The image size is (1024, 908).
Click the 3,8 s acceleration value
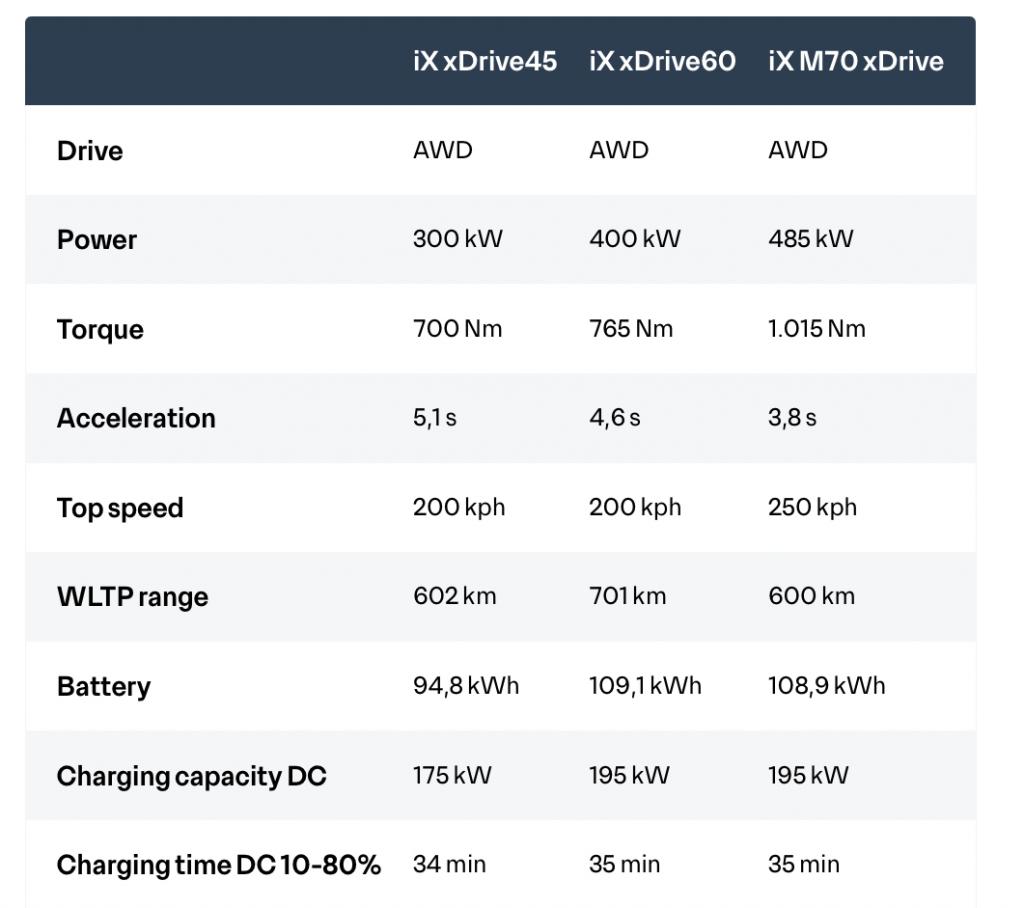792,417
